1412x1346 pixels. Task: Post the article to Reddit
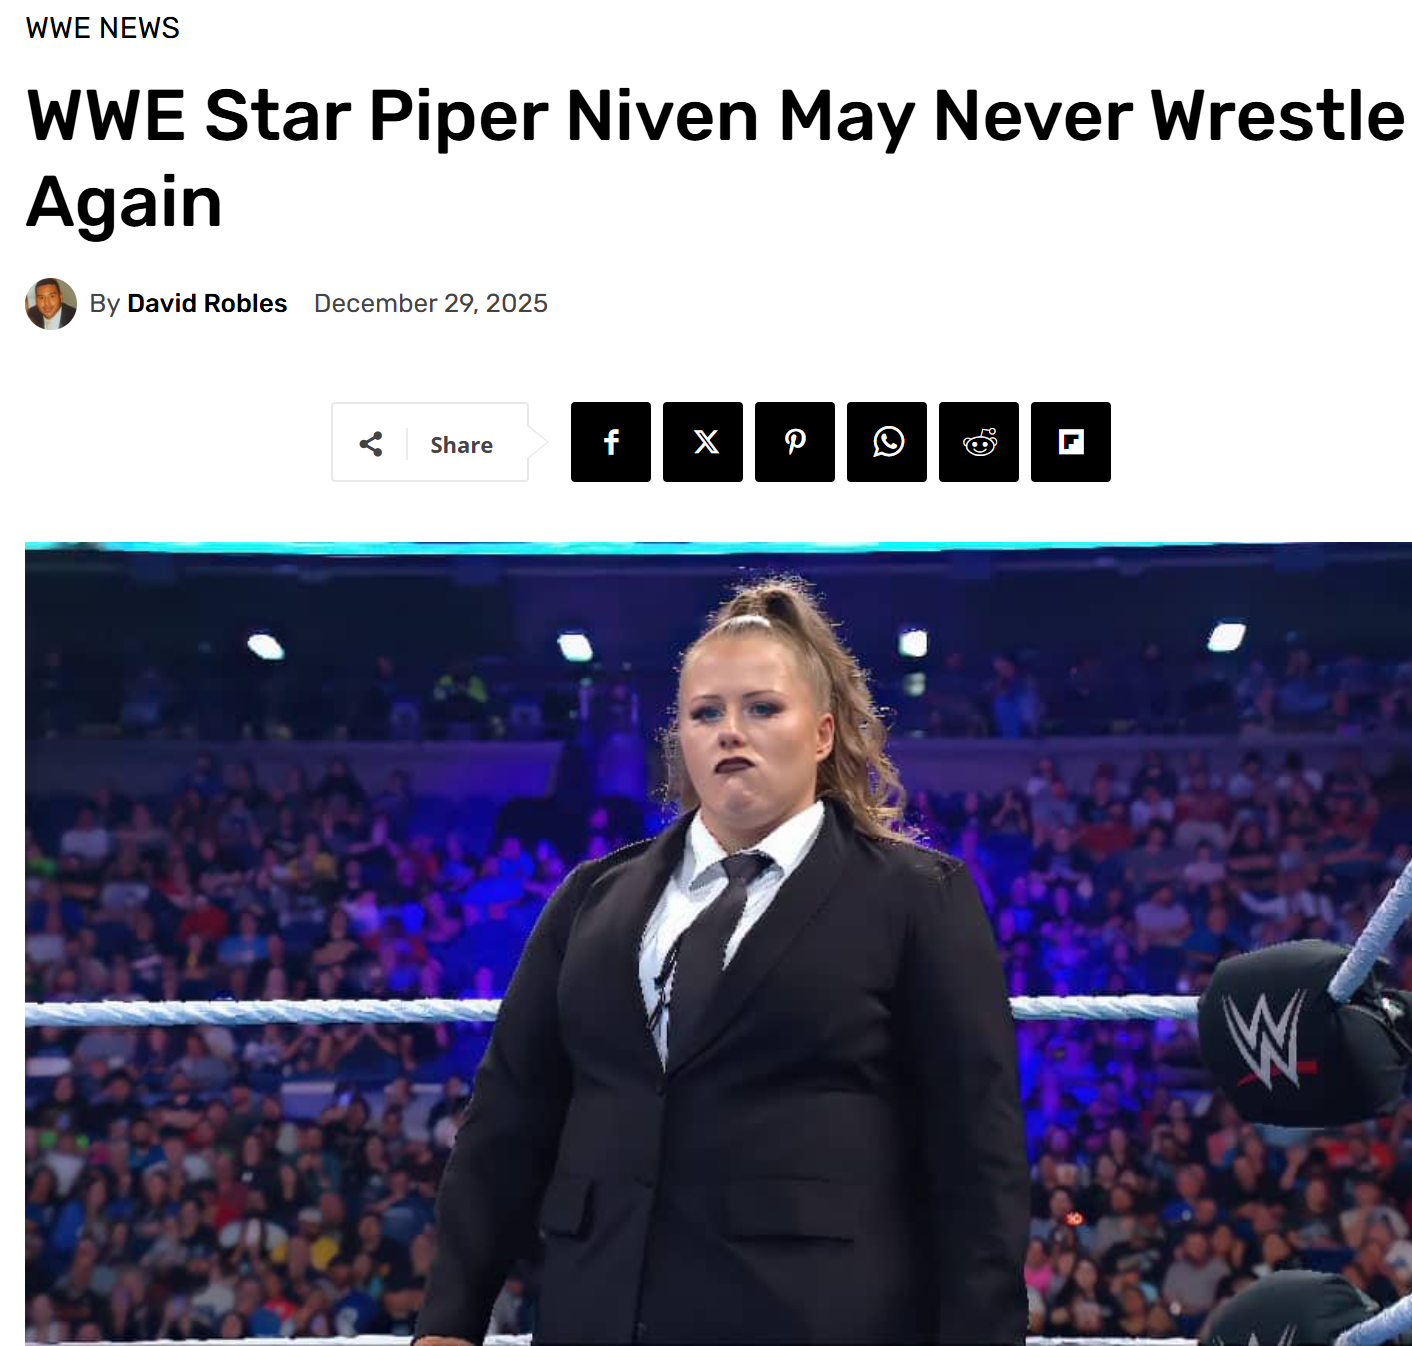pos(979,442)
